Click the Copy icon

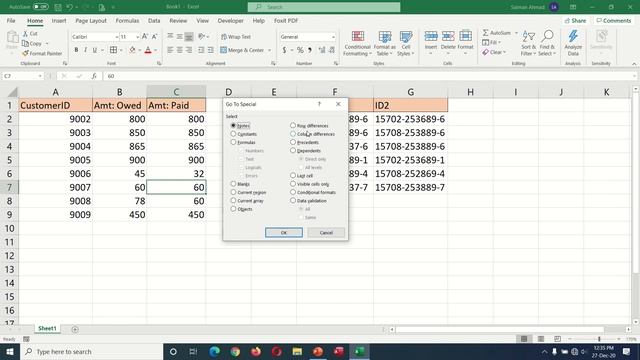[25, 43]
